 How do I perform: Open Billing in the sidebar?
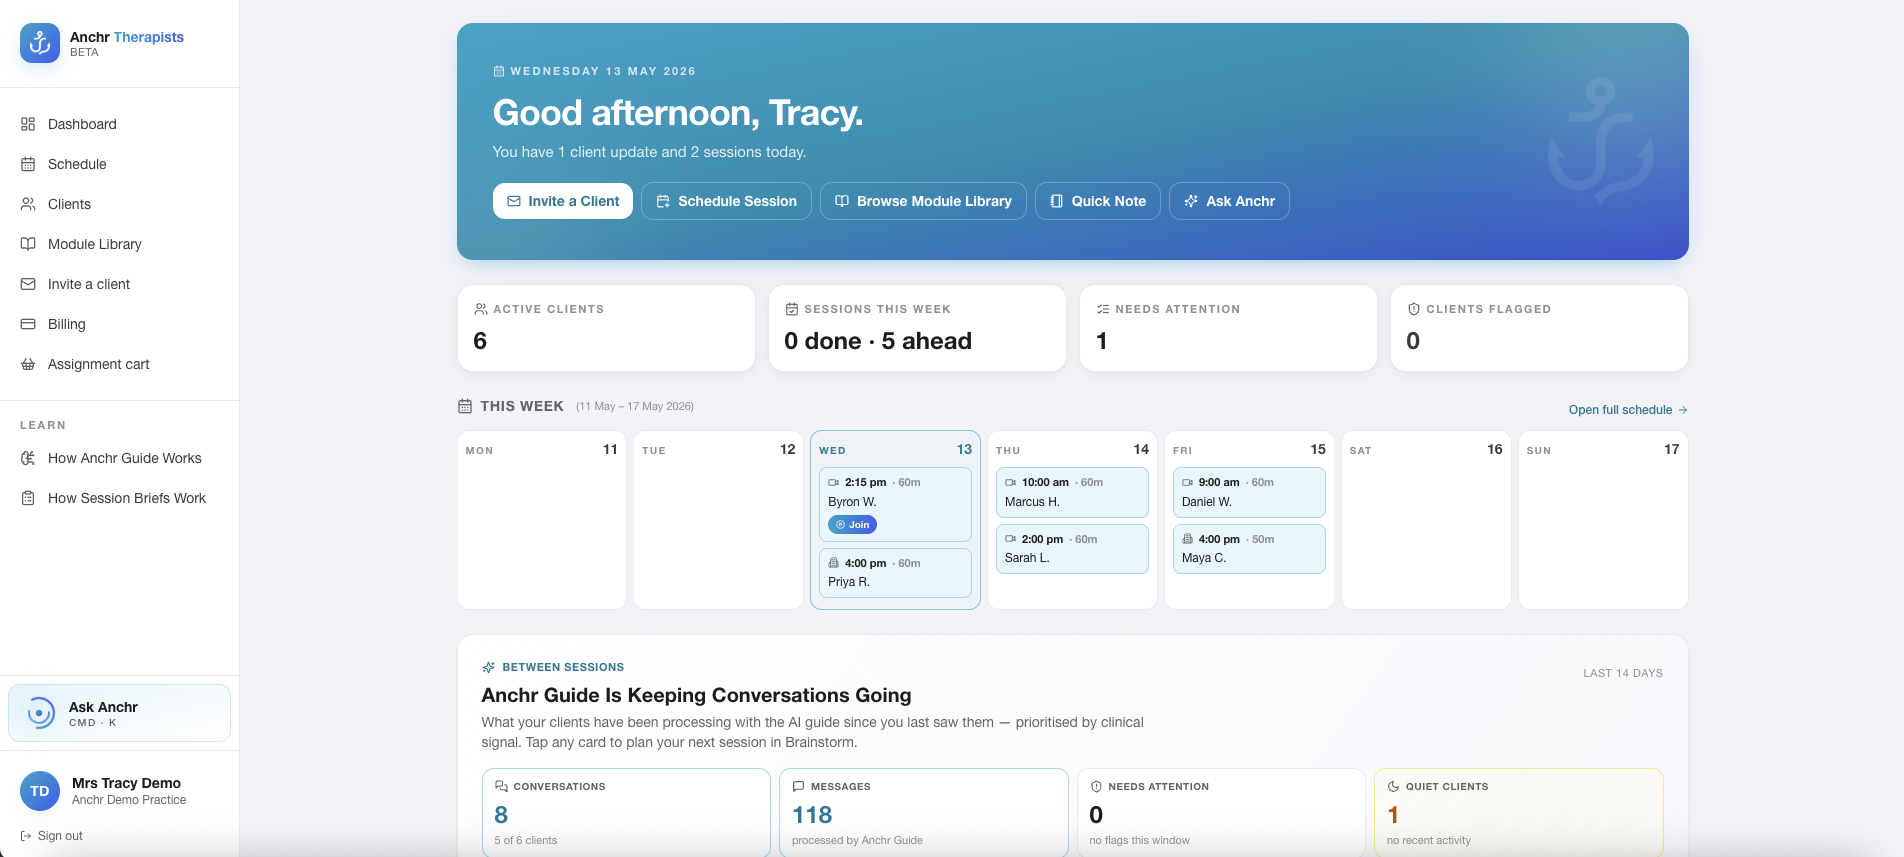(119, 324)
